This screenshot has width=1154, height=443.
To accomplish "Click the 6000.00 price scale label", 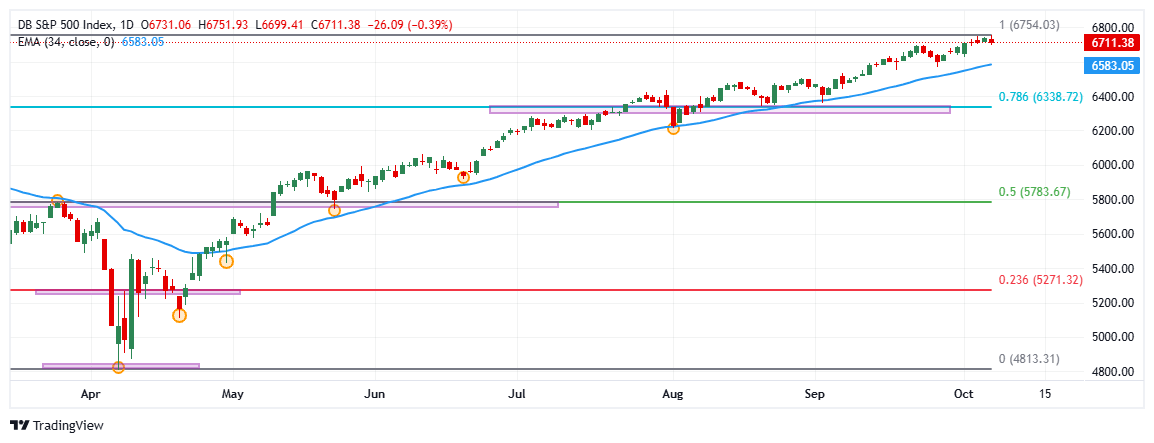I will [x=1112, y=165].
